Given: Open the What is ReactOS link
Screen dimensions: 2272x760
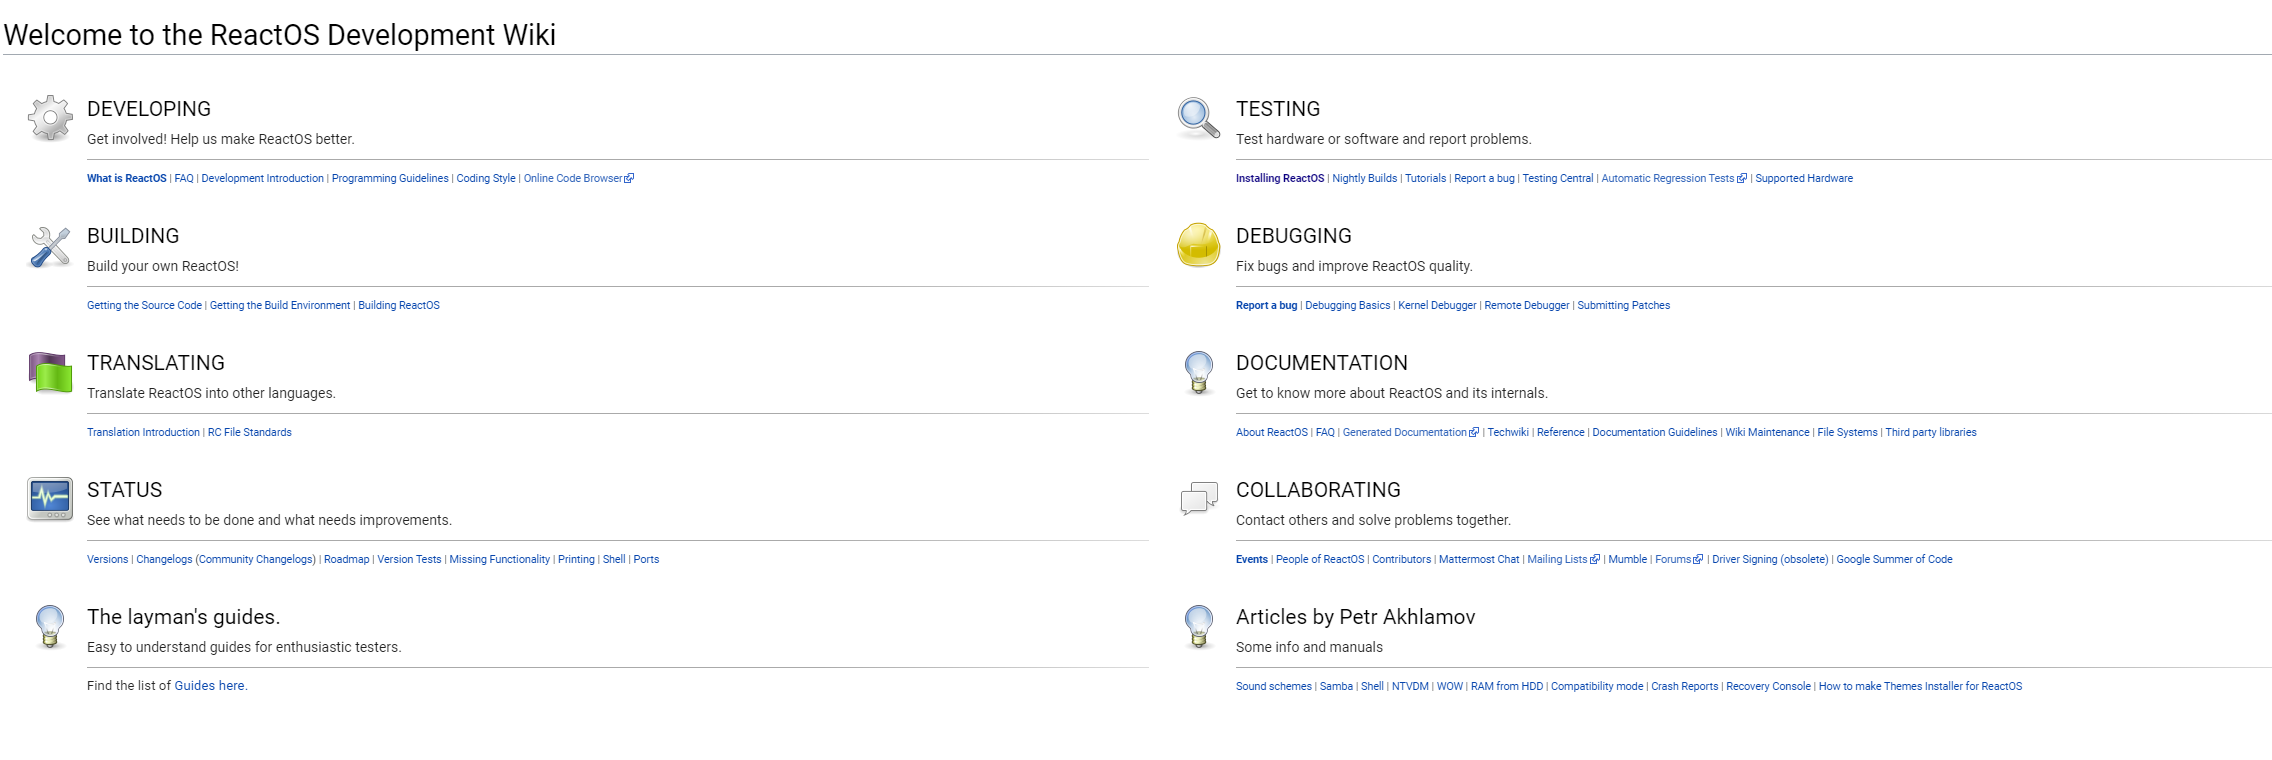Looking at the screenshot, I should click(127, 178).
